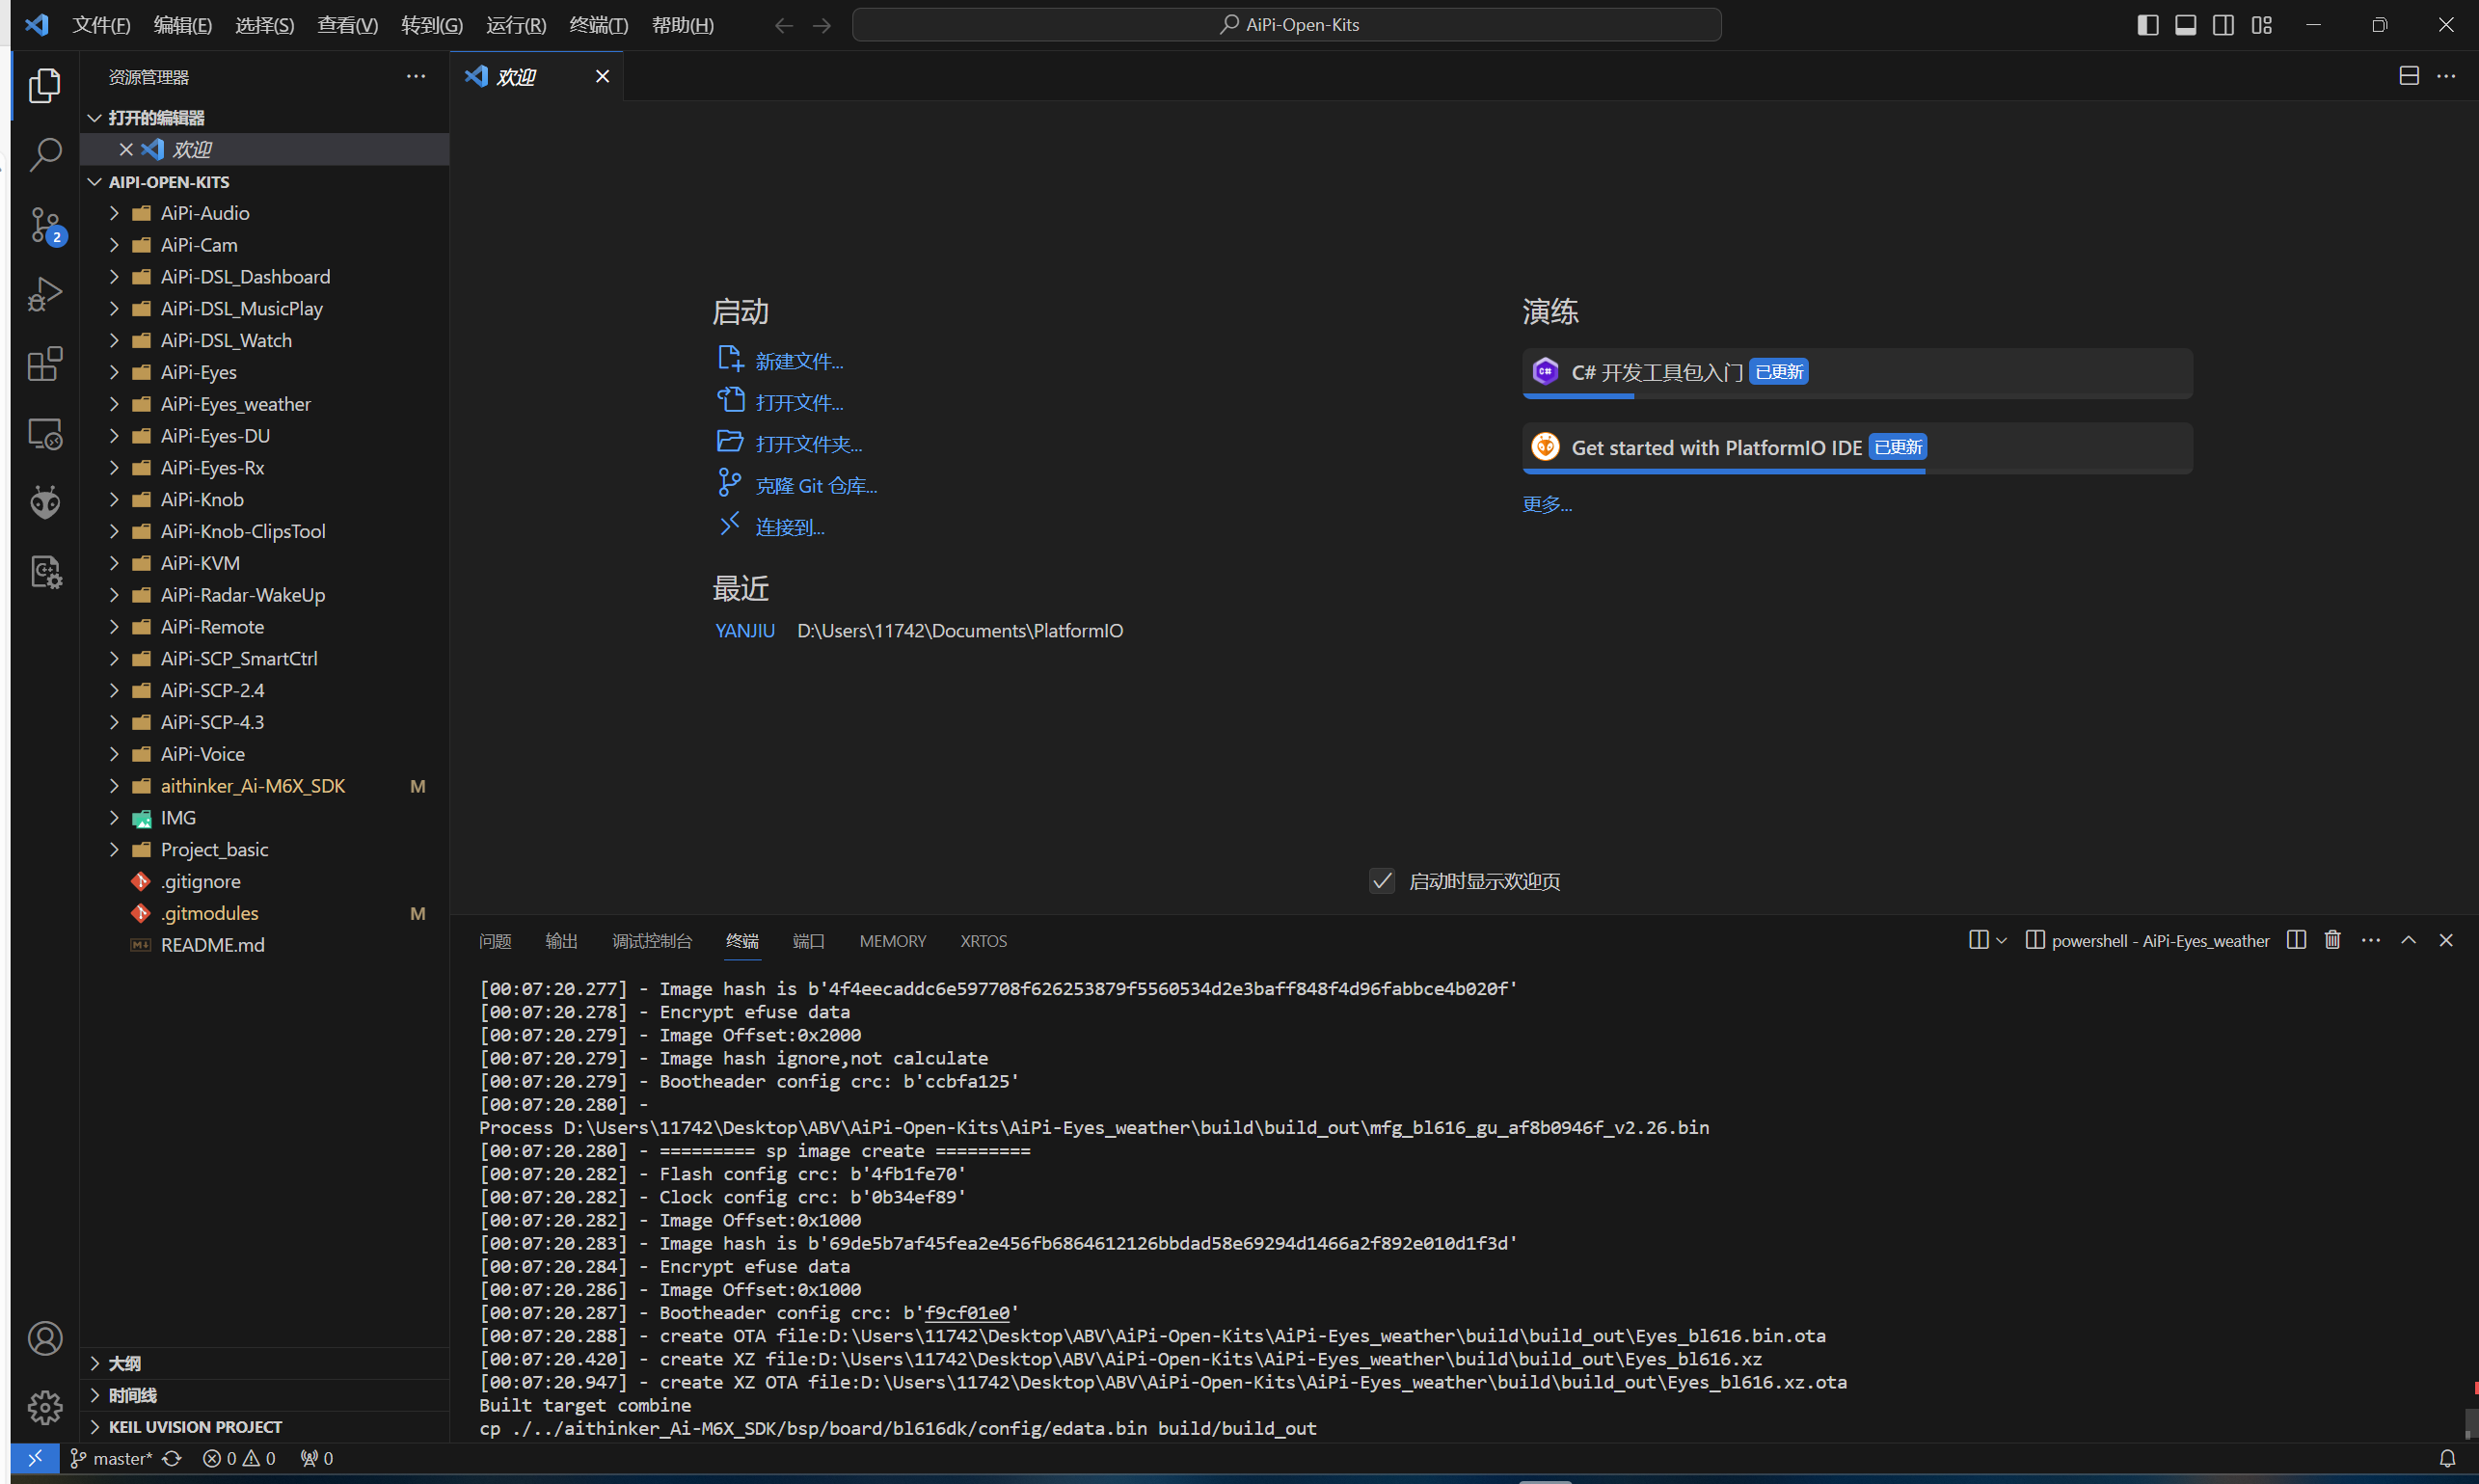This screenshot has height=1484, width=2479.
Task: Open the Manage gear menu
Action: pos(45,1407)
